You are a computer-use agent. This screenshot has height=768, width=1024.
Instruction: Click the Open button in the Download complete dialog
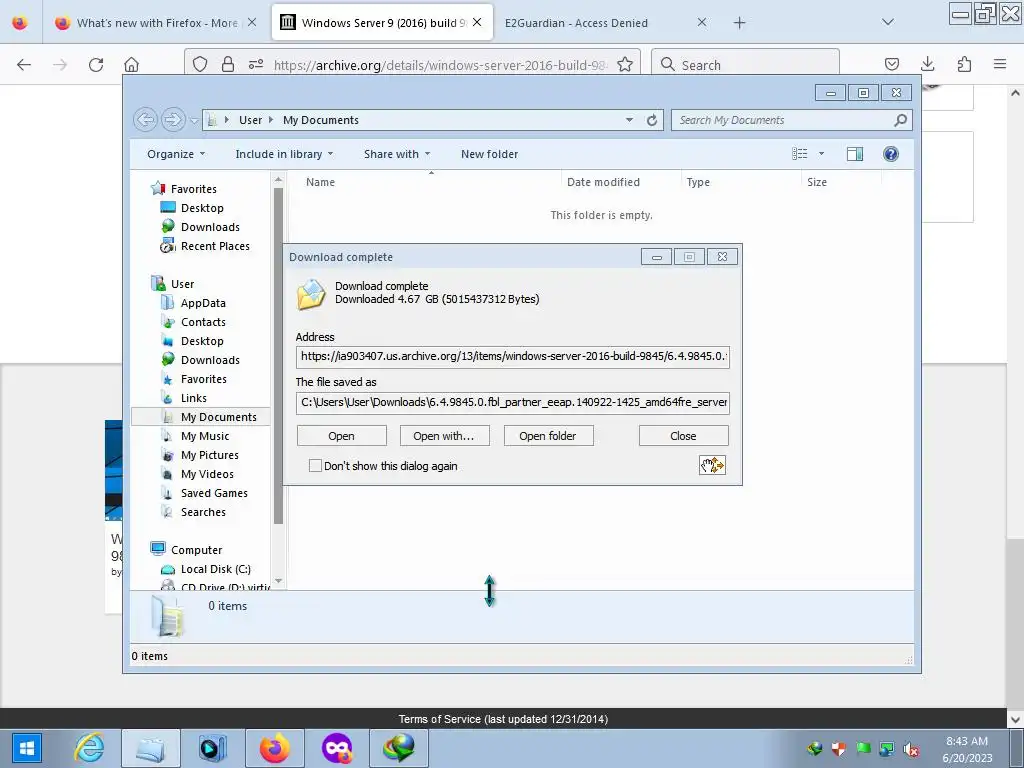342,436
